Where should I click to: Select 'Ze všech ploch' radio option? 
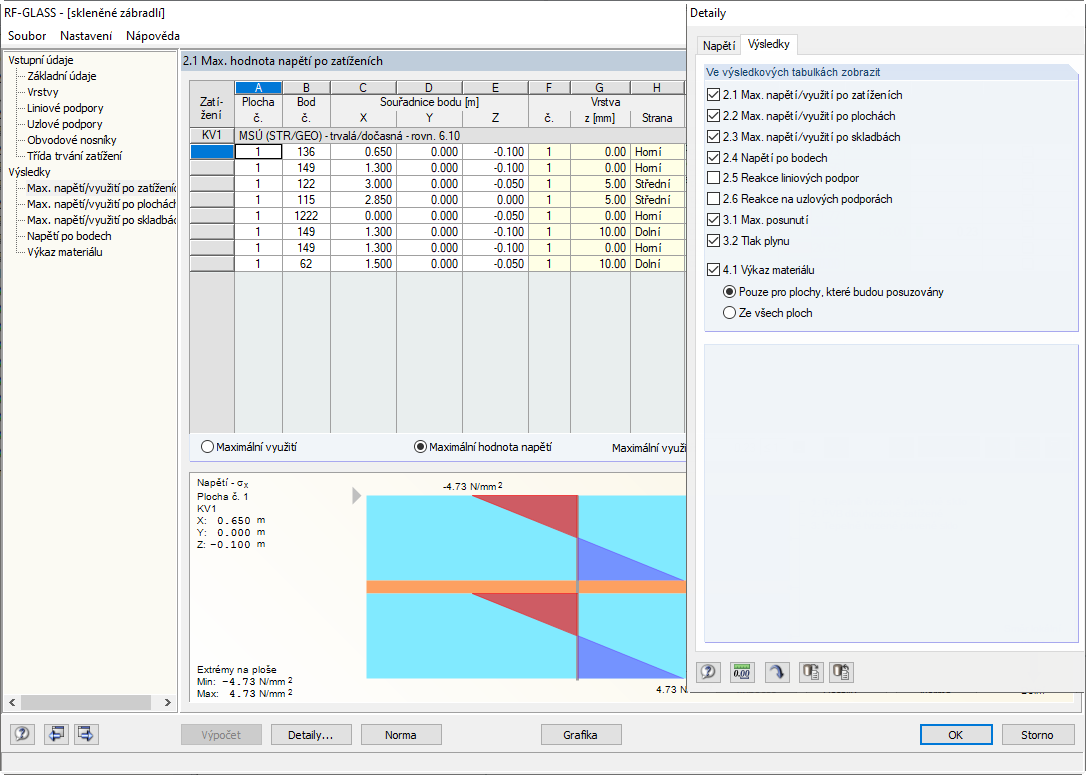coord(729,312)
